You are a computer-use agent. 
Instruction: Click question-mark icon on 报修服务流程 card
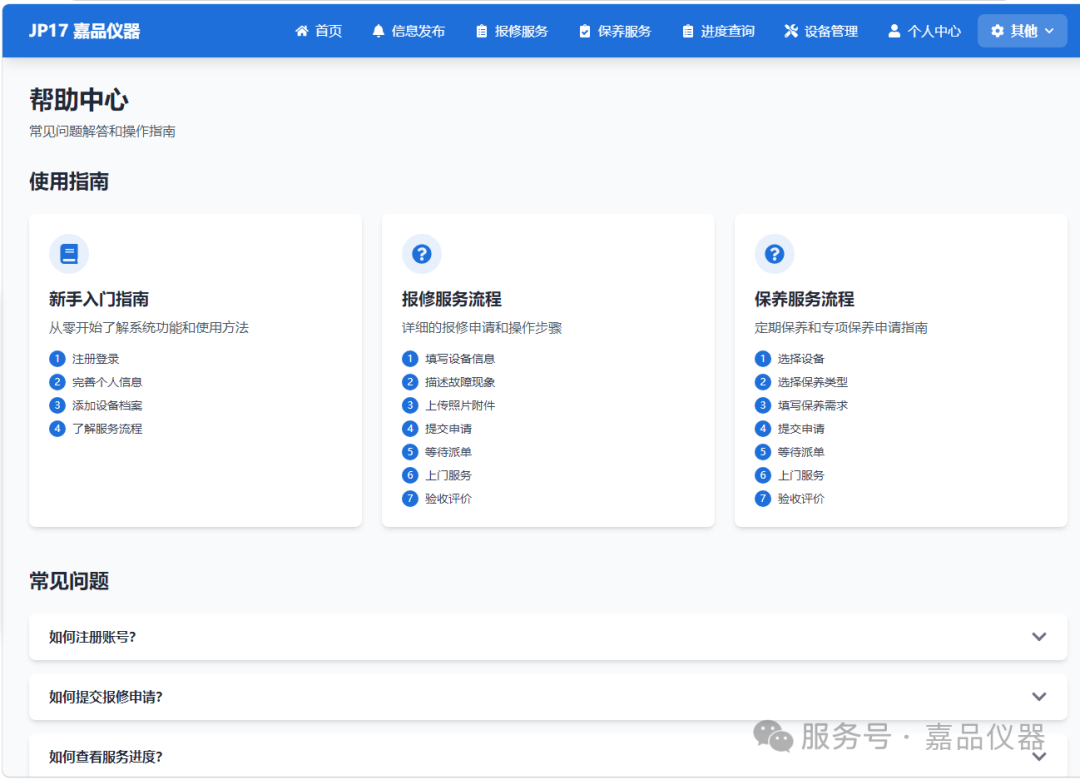pos(422,254)
